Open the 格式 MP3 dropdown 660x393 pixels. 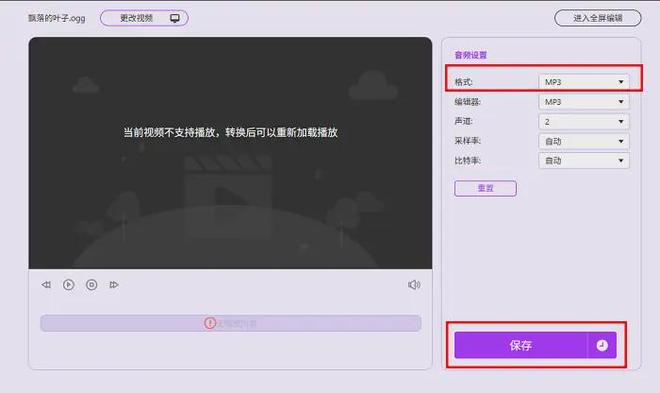pos(584,82)
